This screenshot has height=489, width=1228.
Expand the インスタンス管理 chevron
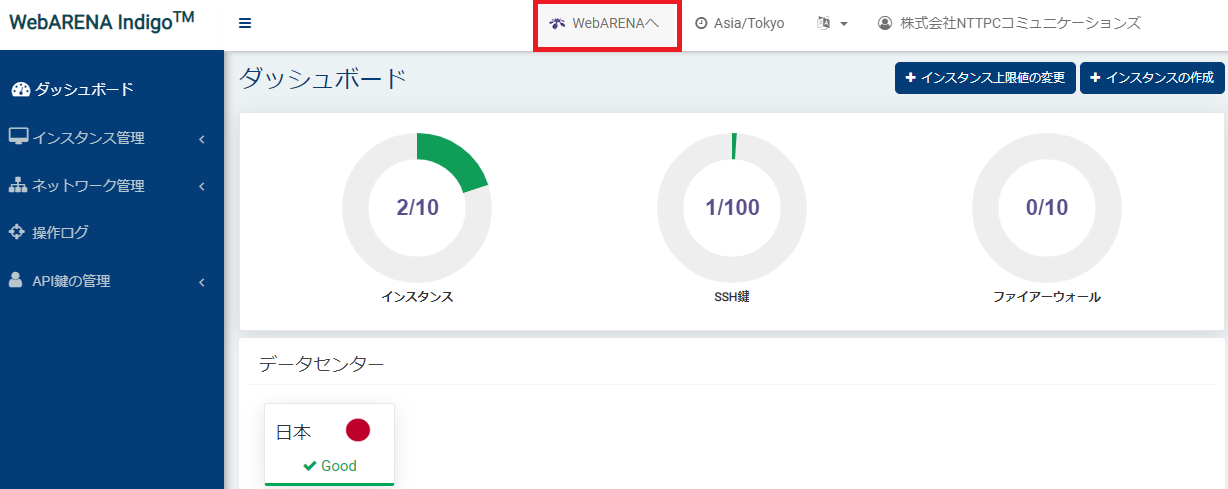point(202,139)
